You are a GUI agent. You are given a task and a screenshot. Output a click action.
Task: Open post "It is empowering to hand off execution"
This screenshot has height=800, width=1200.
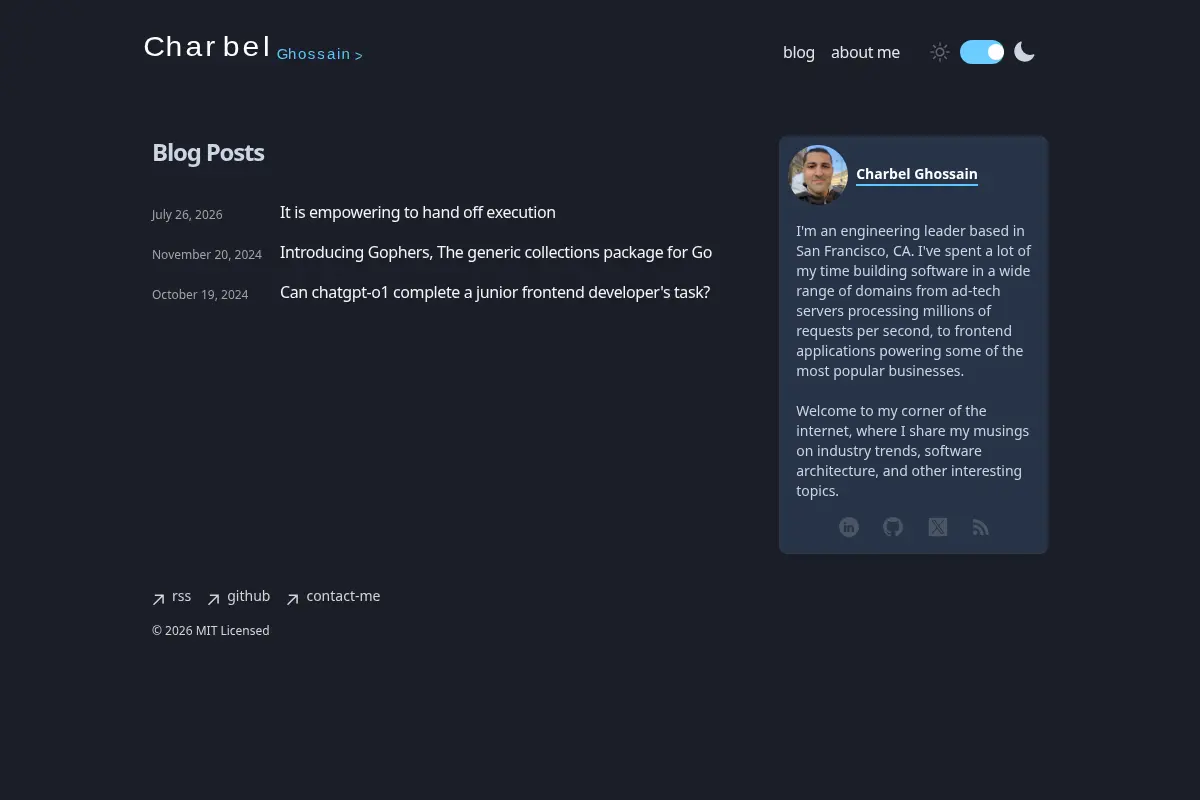[x=418, y=212]
